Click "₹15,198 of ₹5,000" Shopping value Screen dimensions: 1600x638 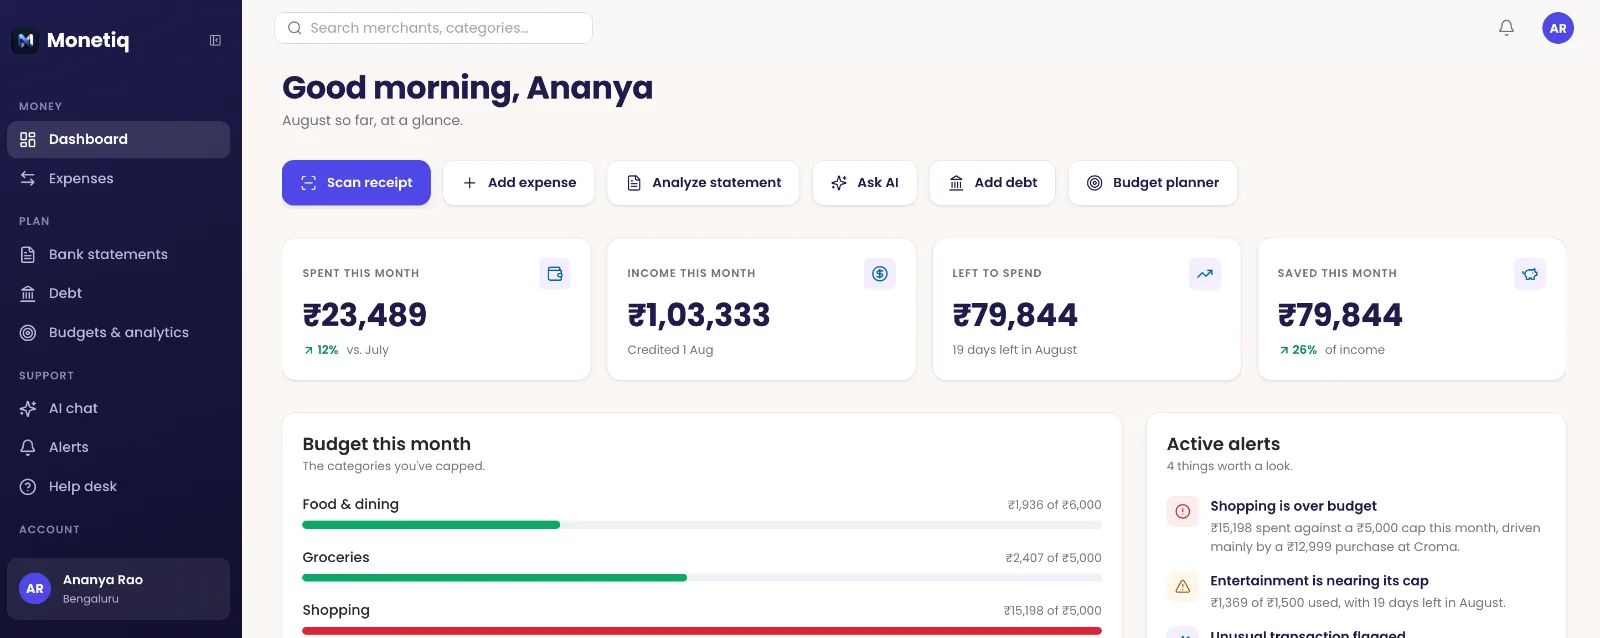click(1052, 611)
